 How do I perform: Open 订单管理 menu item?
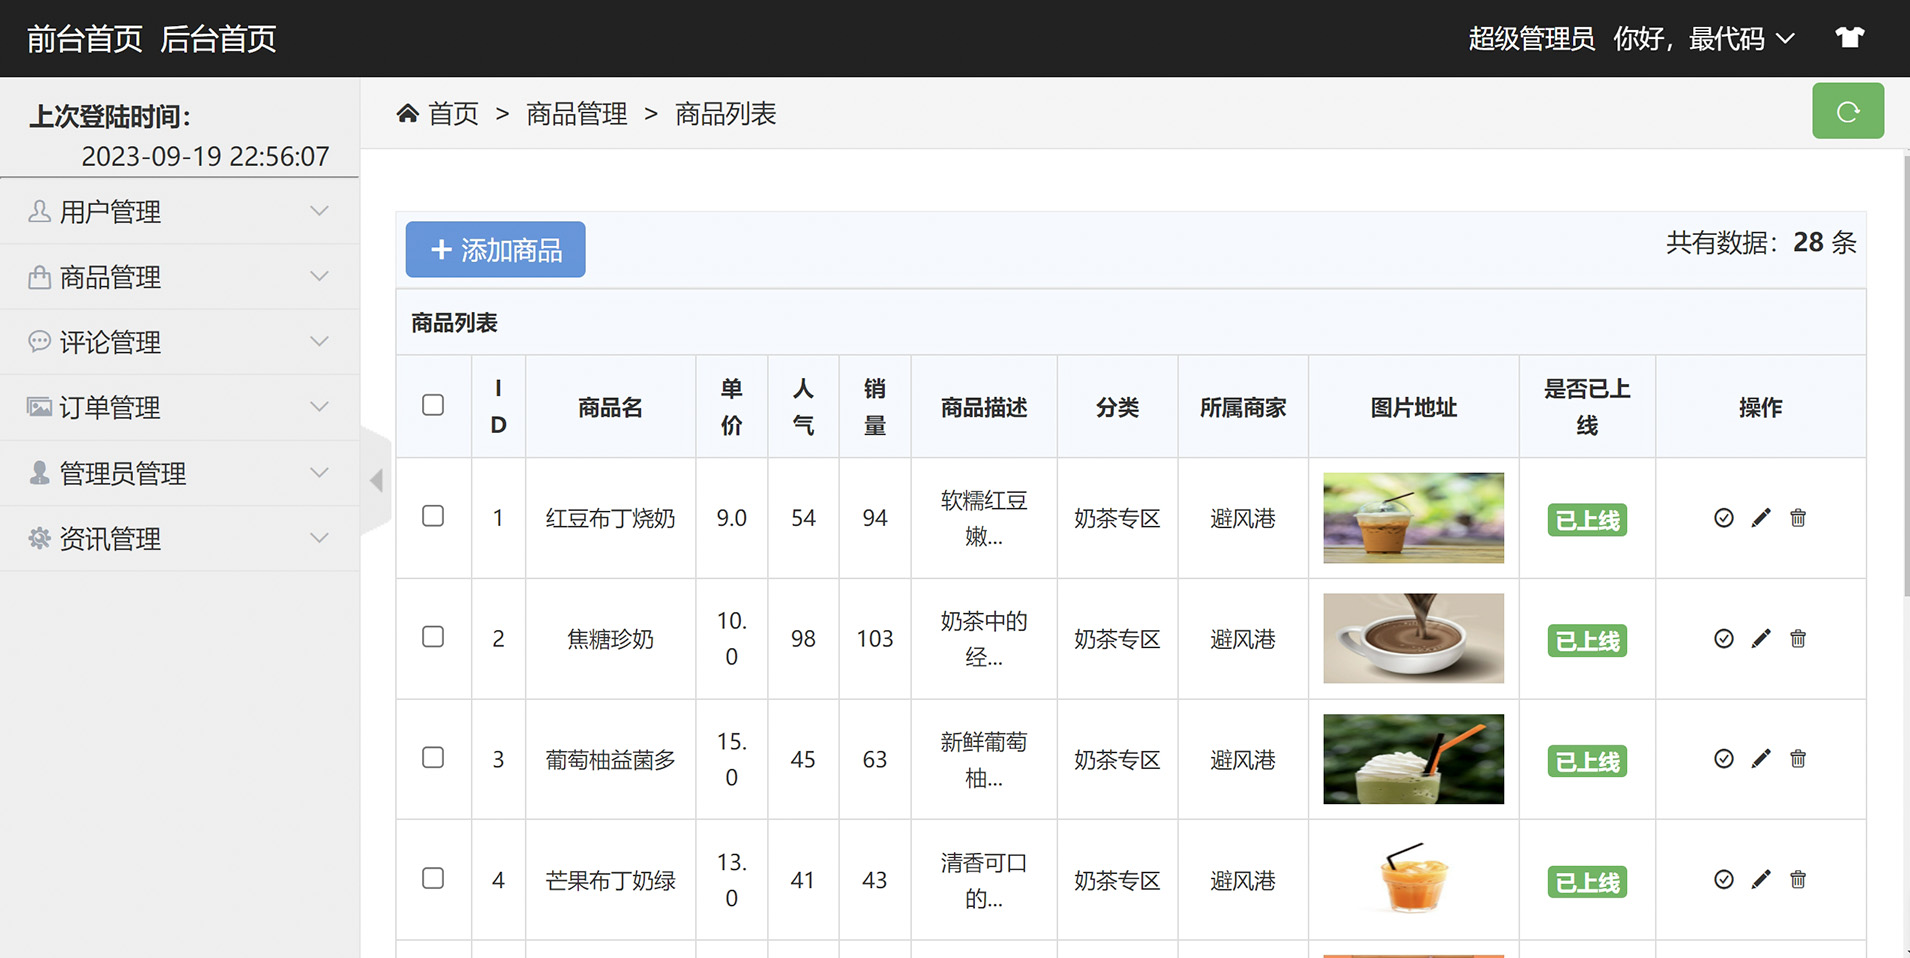(x=180, y=408)
